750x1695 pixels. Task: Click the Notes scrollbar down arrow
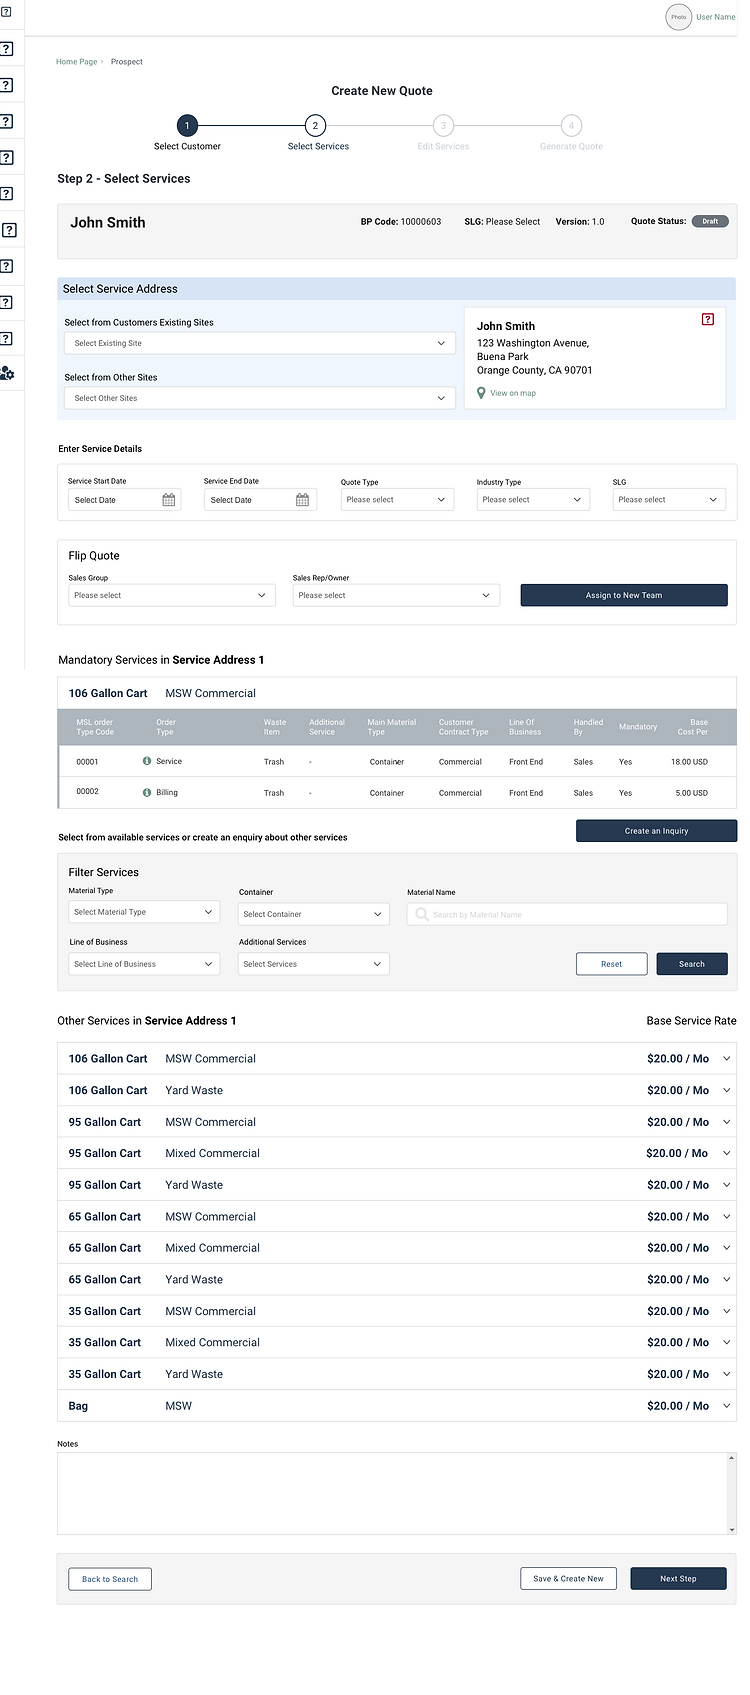(732, 1529)
